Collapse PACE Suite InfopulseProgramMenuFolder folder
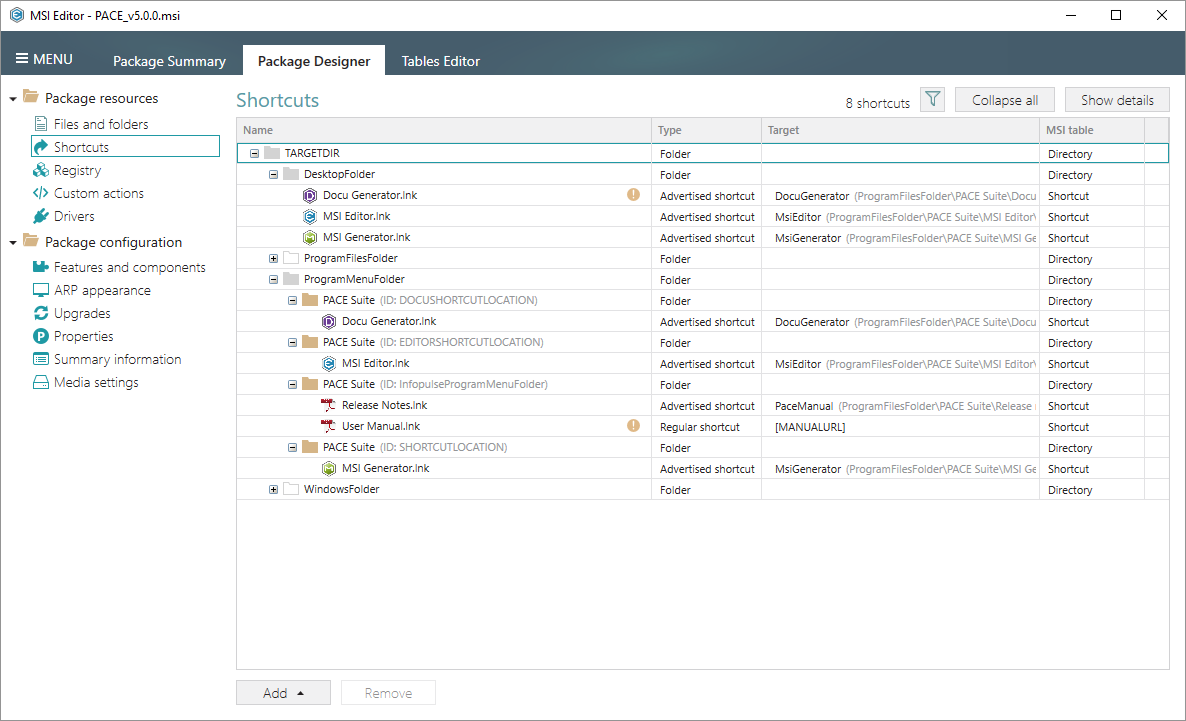1186x721 pixels. pos(292,385)
